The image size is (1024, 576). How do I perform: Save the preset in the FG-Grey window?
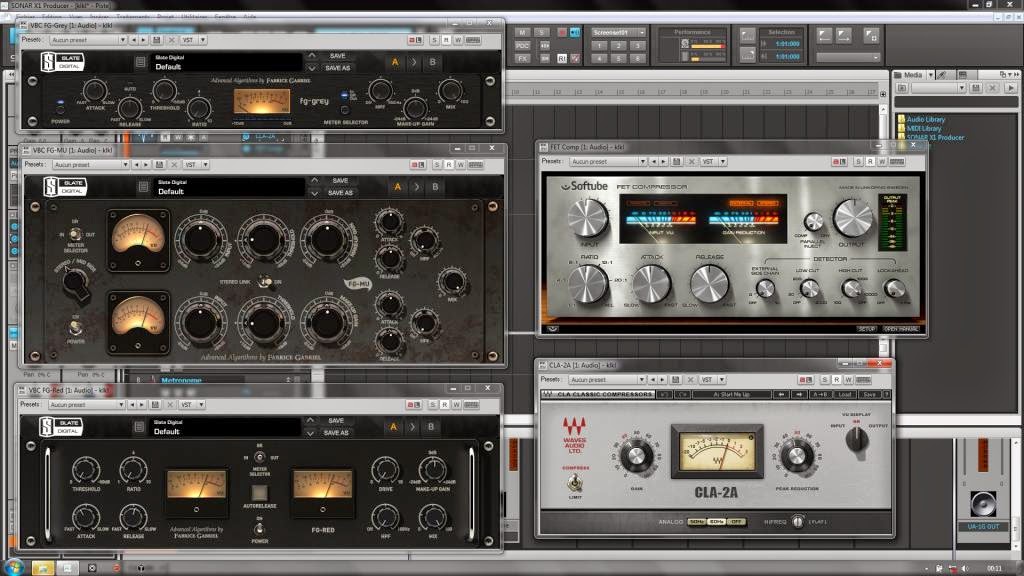(157, 40)
